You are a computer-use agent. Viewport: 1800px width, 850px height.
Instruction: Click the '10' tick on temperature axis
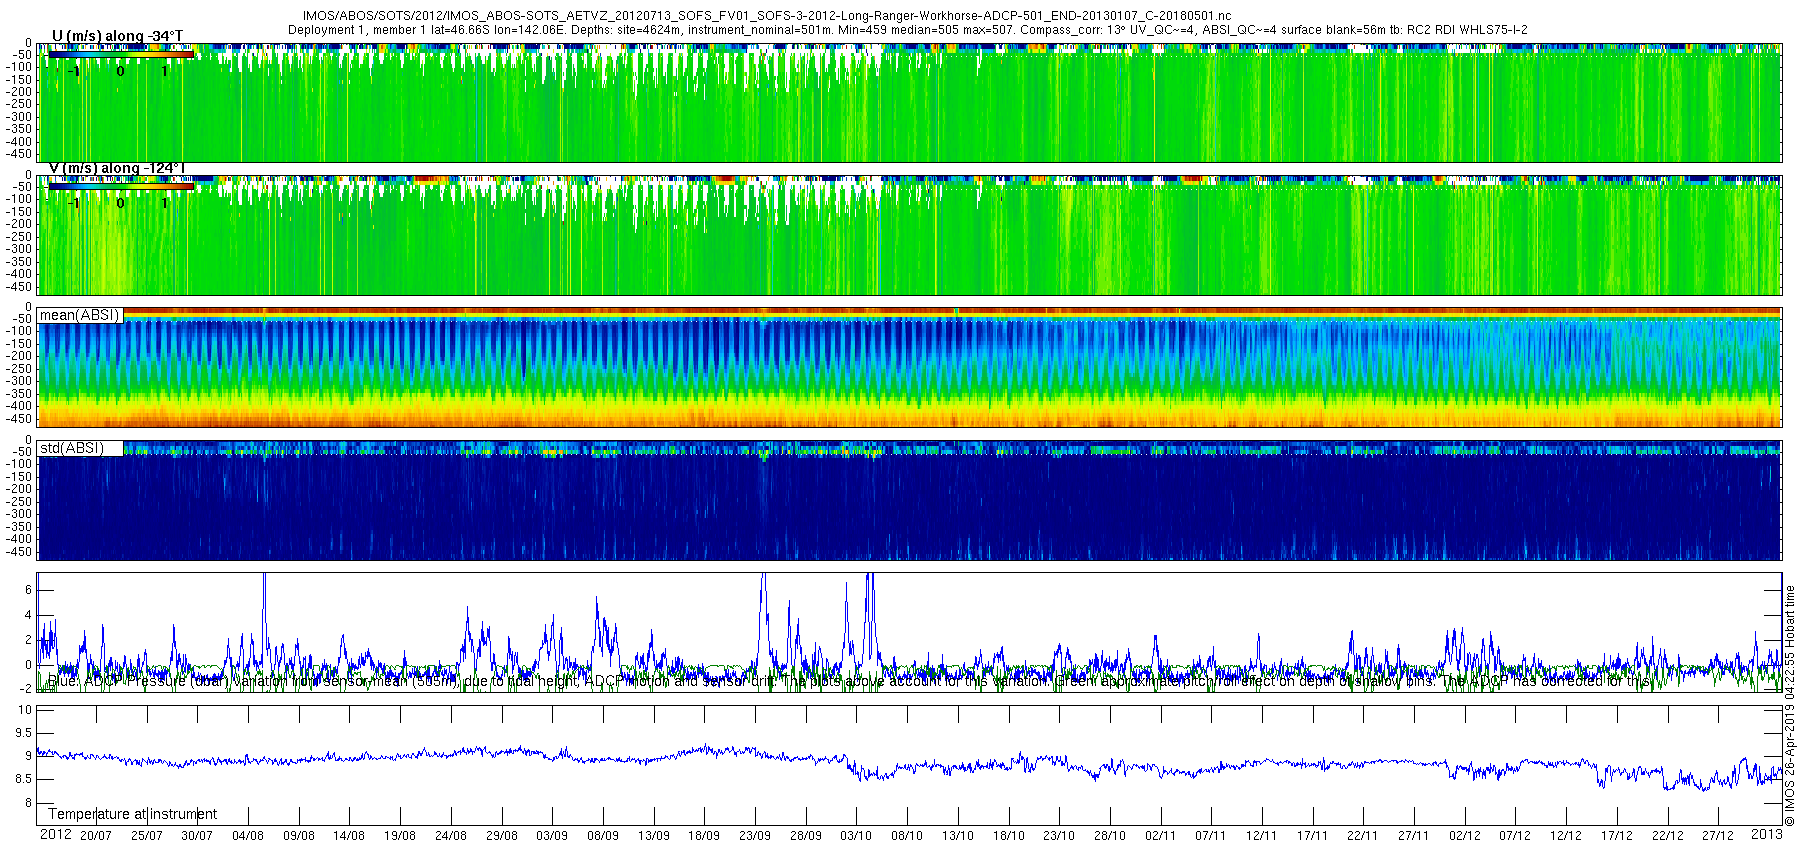[x=26, y=710]
